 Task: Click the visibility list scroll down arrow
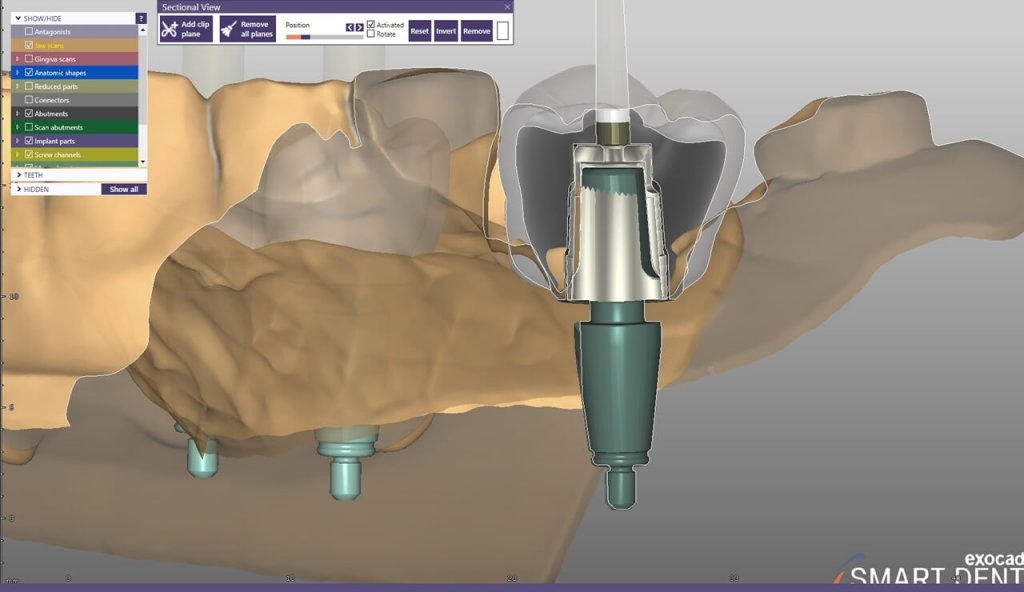point(142,161)
